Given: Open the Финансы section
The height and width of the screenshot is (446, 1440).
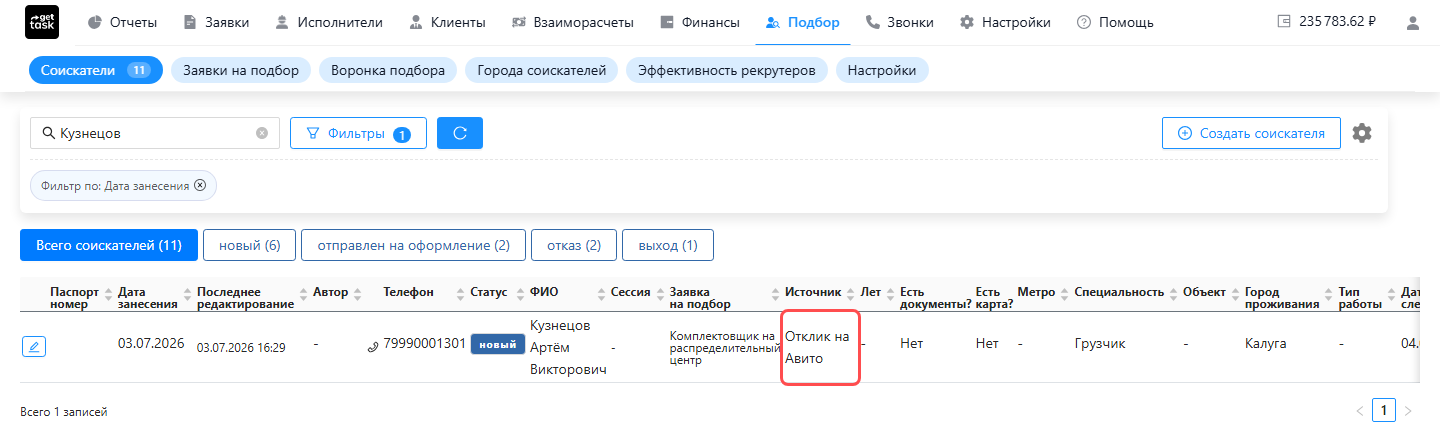Looking at the screenshot, I should [699, 22].
